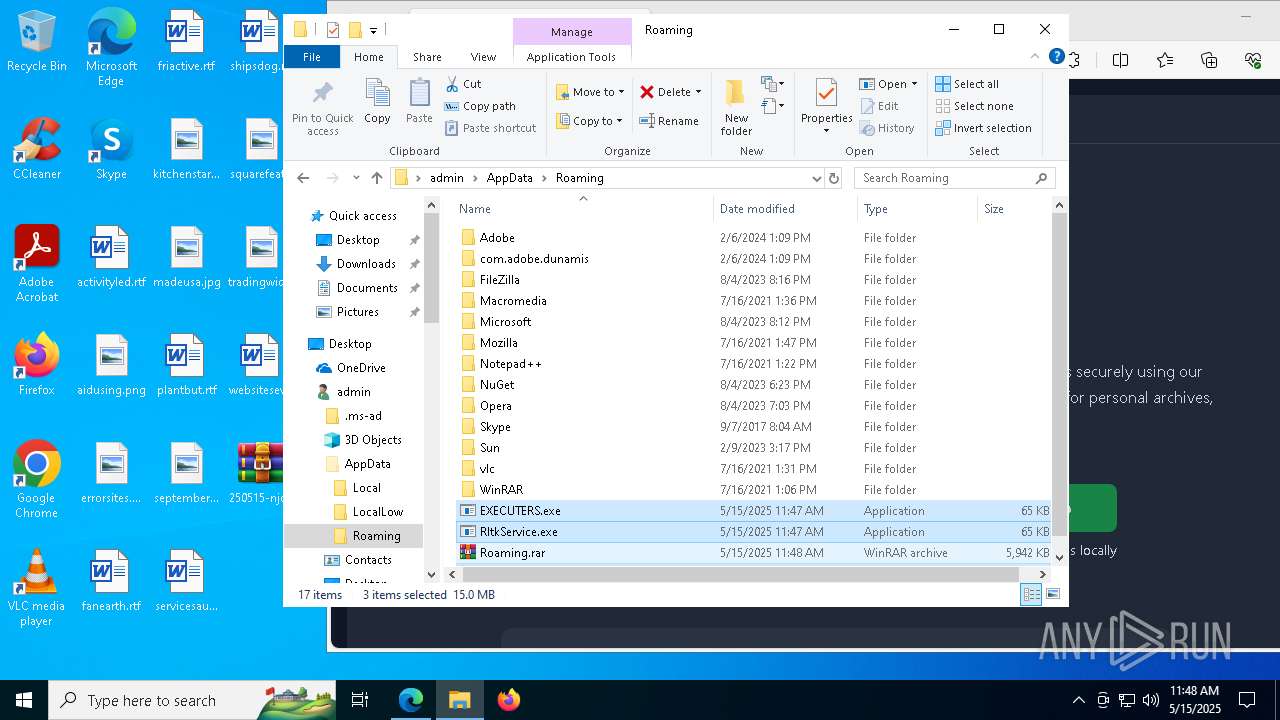Image resolution: width=1280 pixels, height=720 pixels.
Task: Select the EXECUTERS.exe file
Action: click(755, 511)
